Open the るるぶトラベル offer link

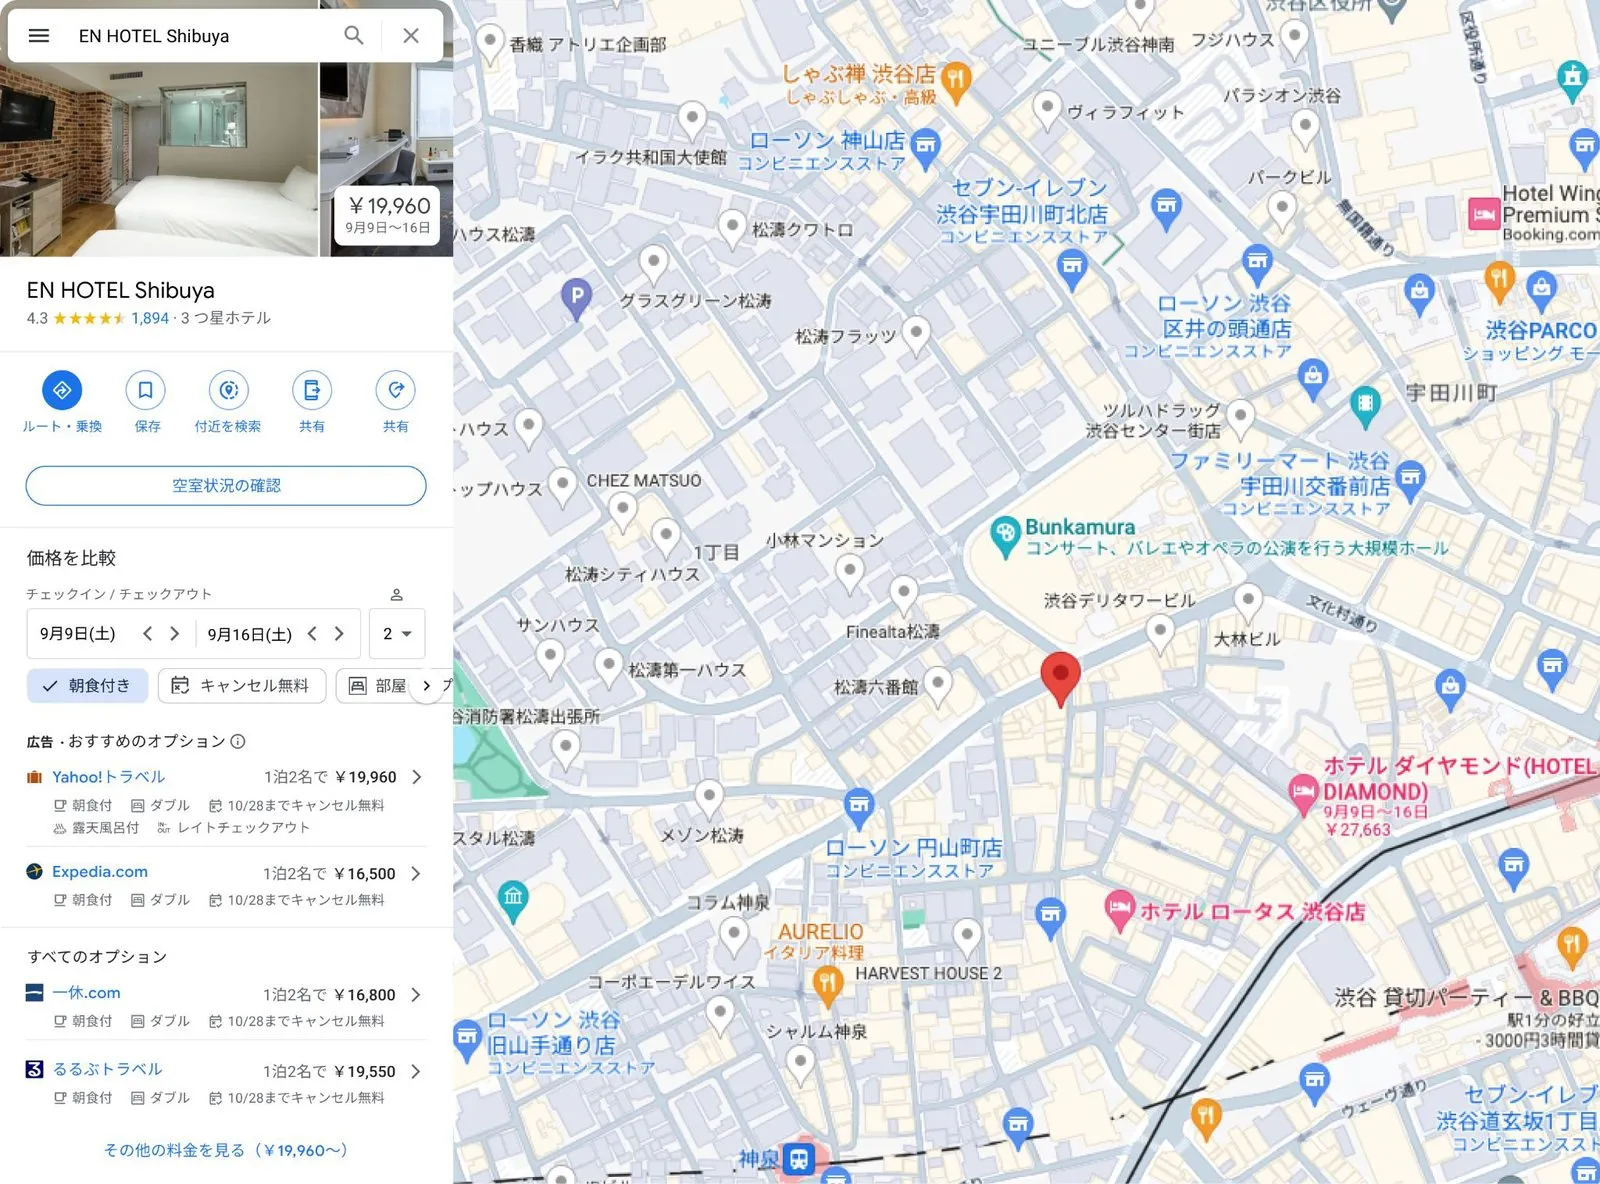coord(107,1069)
